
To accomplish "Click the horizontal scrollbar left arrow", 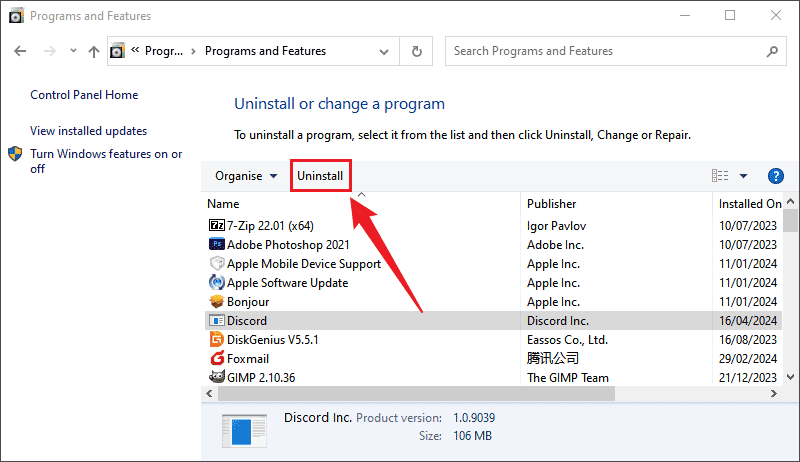I will click(x=209, y=393).
